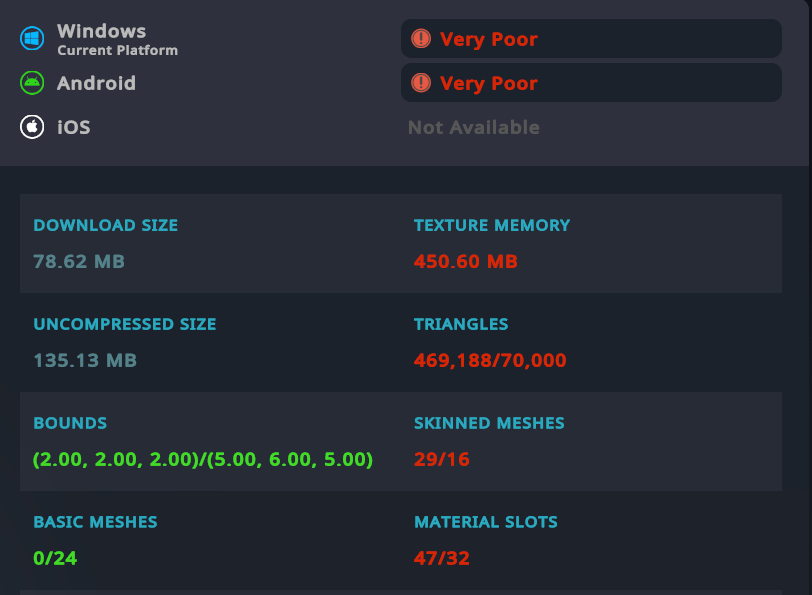Click the Triangles count 469,188/70,000
The width and height of the screenshot is (812, 595).
pyautogui.click(x=490, y=360)
